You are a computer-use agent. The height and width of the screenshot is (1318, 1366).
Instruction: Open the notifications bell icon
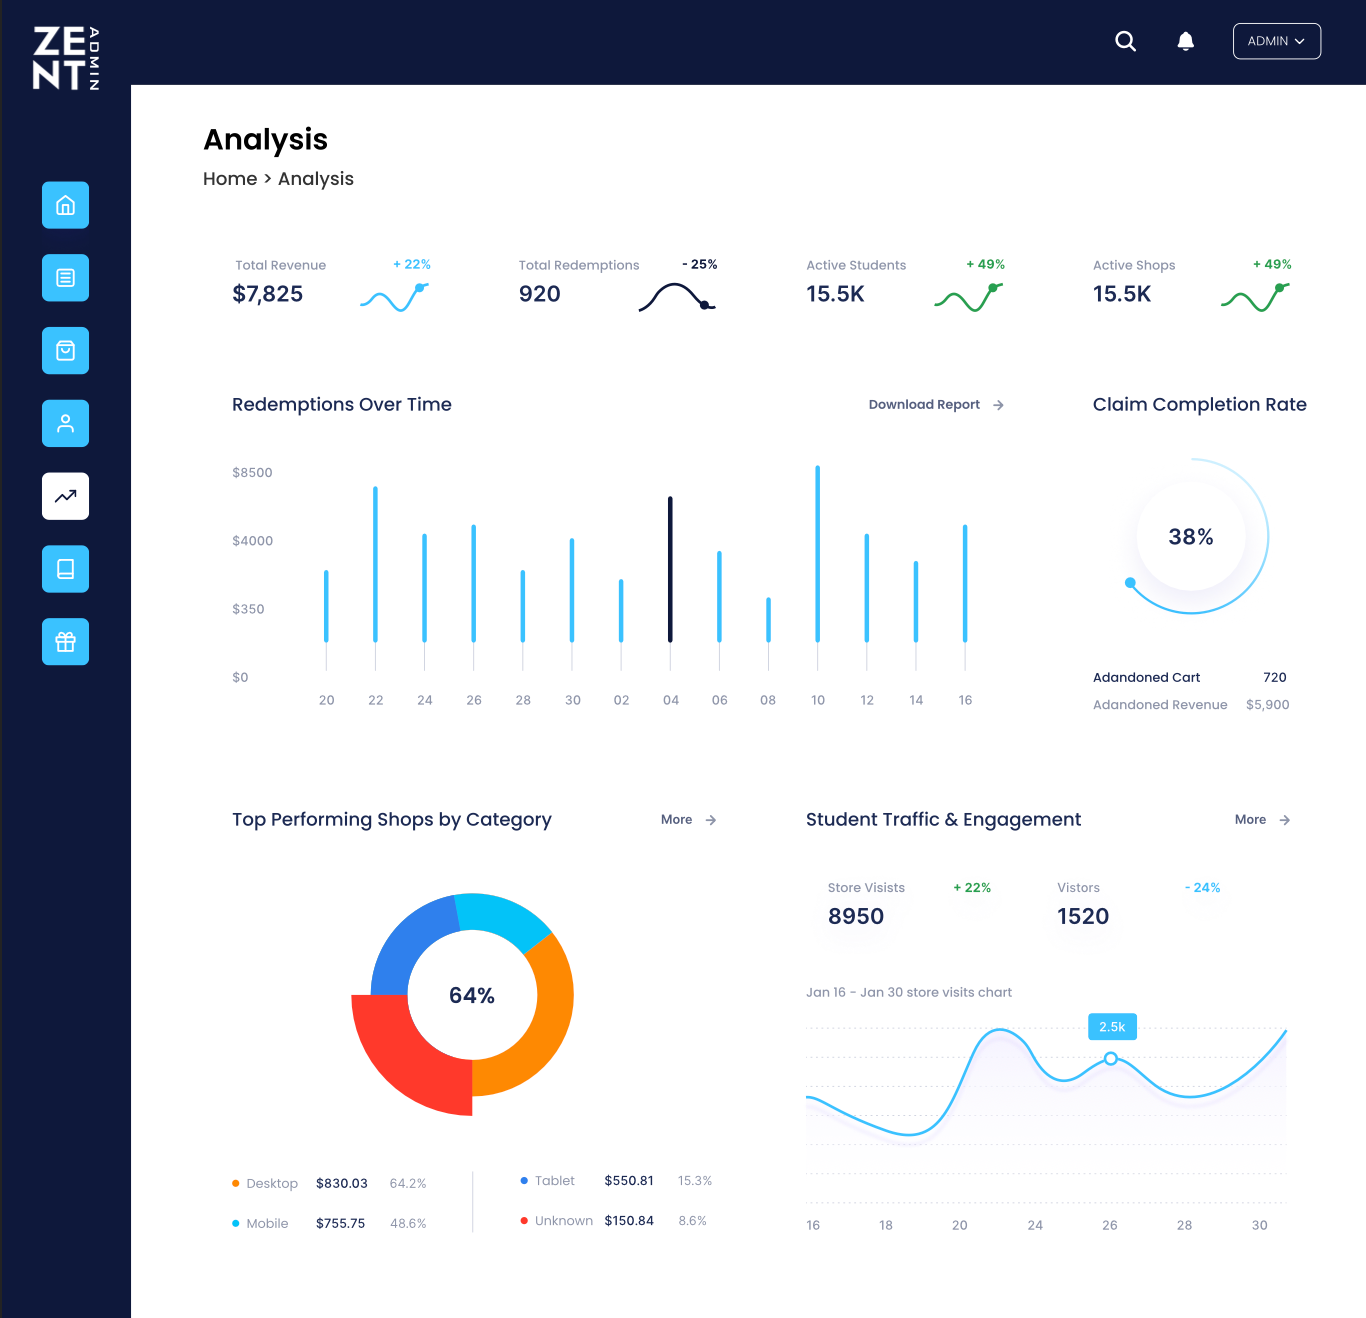(x=1185, y=41)
